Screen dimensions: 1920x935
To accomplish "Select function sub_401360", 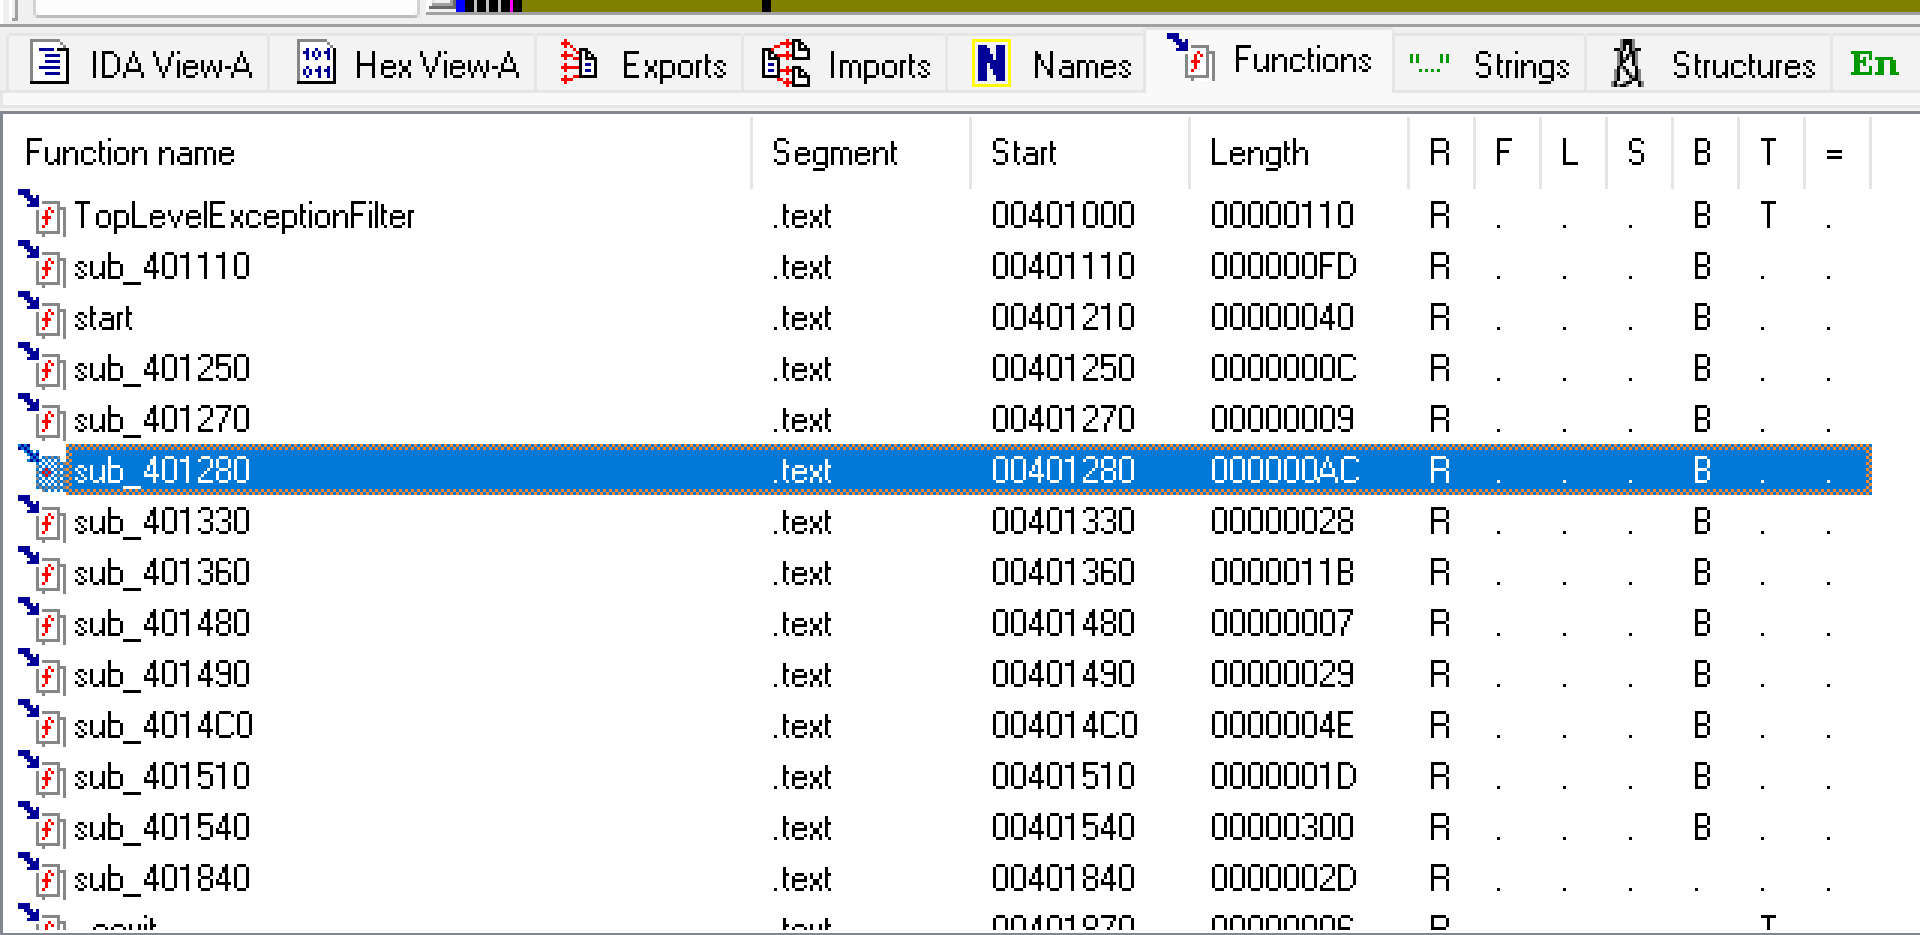I will tap(162, 573).
